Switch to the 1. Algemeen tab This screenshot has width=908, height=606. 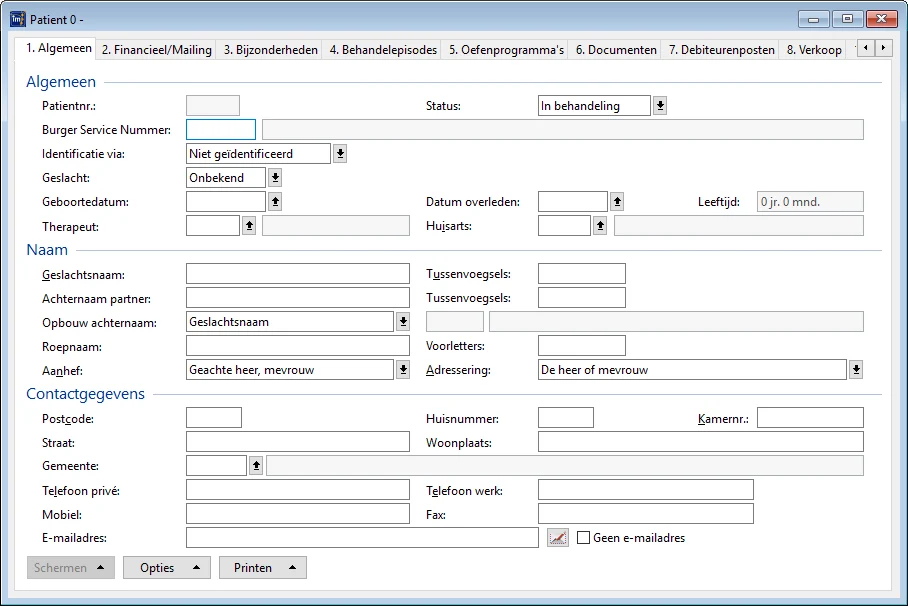point(56,48)
